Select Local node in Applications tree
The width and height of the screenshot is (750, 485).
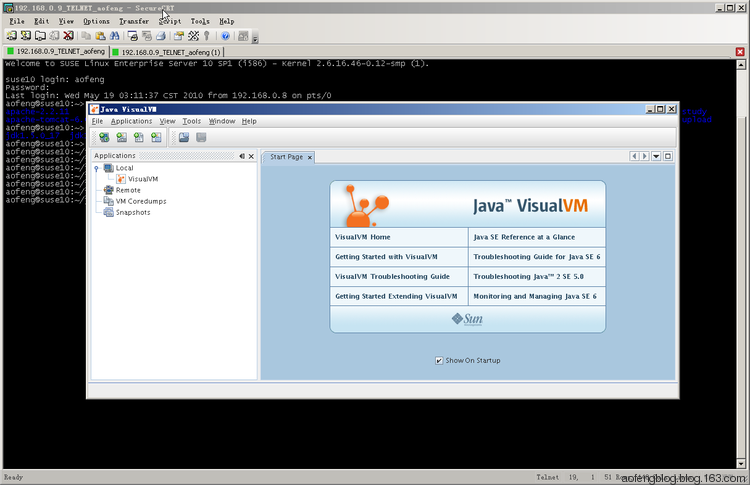click(124, 168)
